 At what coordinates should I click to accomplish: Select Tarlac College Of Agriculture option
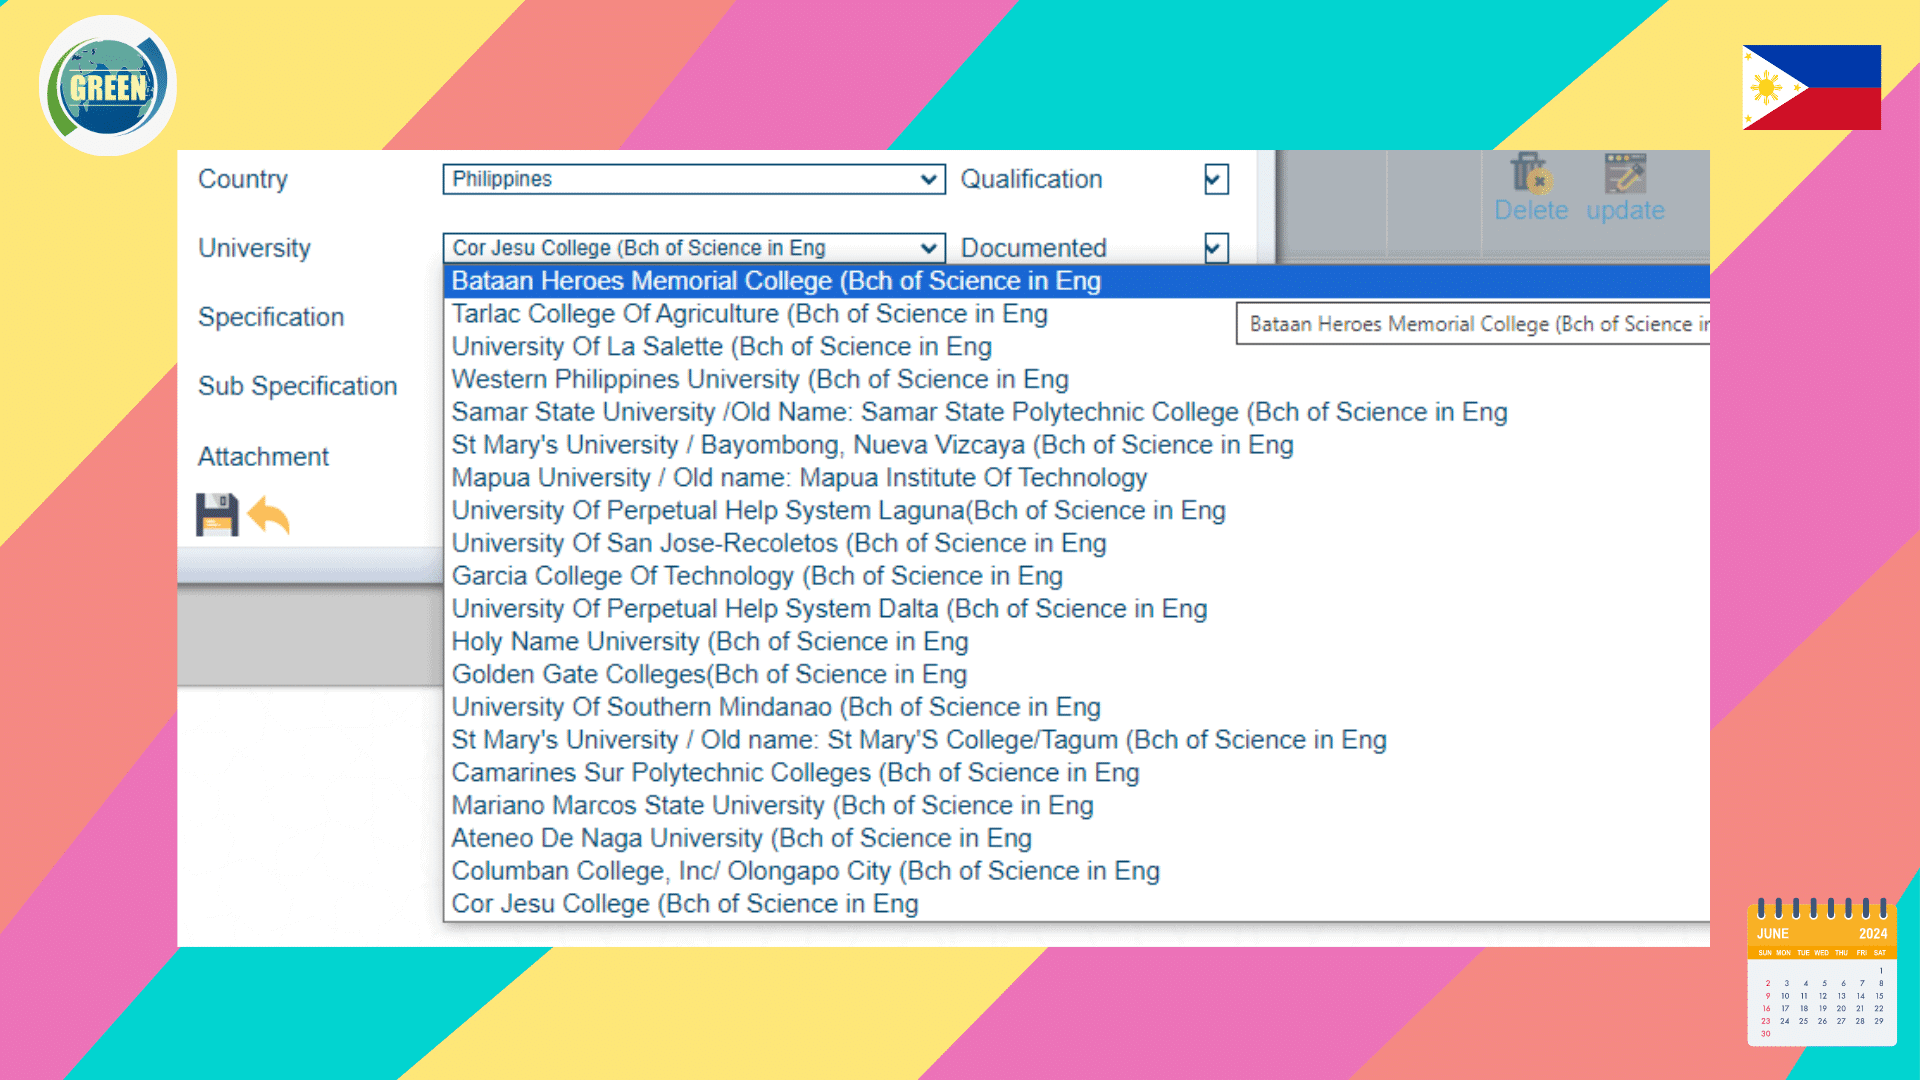tap(749, 314)
